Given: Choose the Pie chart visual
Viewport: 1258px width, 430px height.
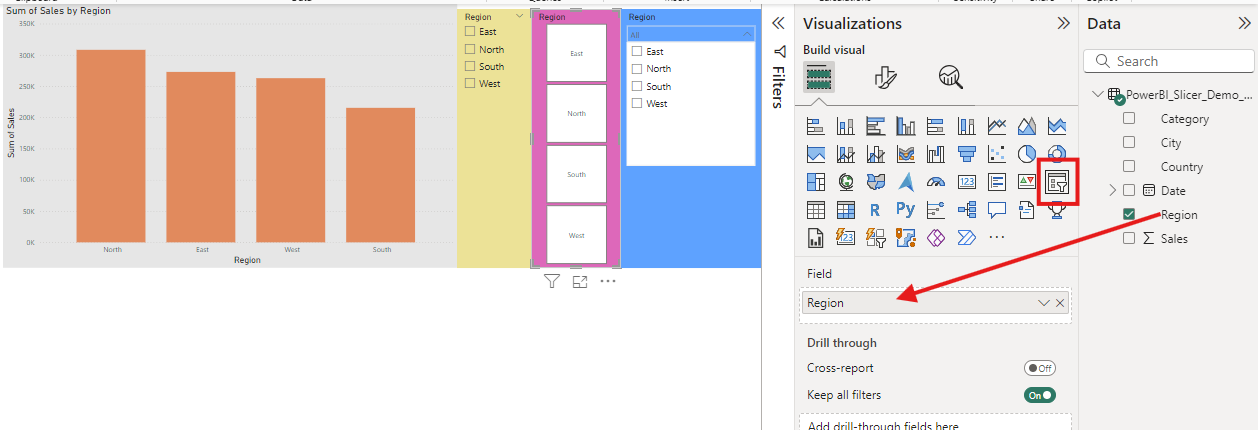Looking at the screenshot, I should point(1027,154).
